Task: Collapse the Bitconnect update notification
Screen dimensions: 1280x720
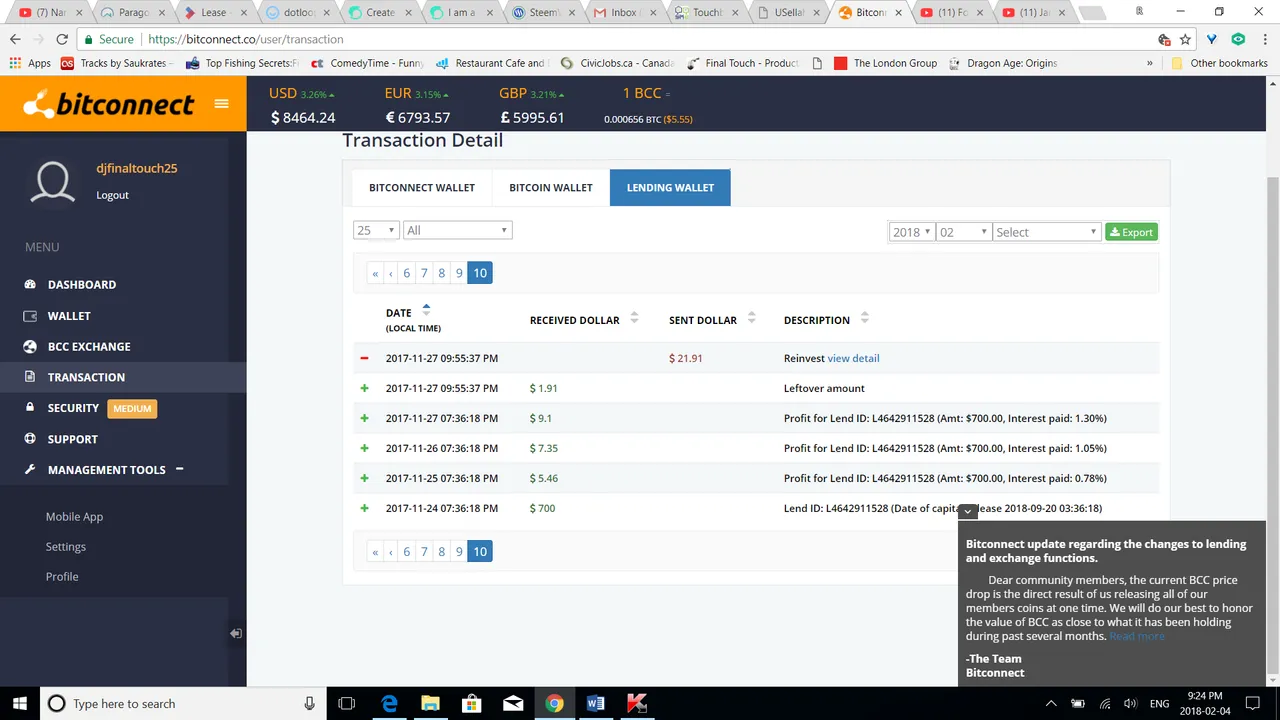Action: click(967, 511)
